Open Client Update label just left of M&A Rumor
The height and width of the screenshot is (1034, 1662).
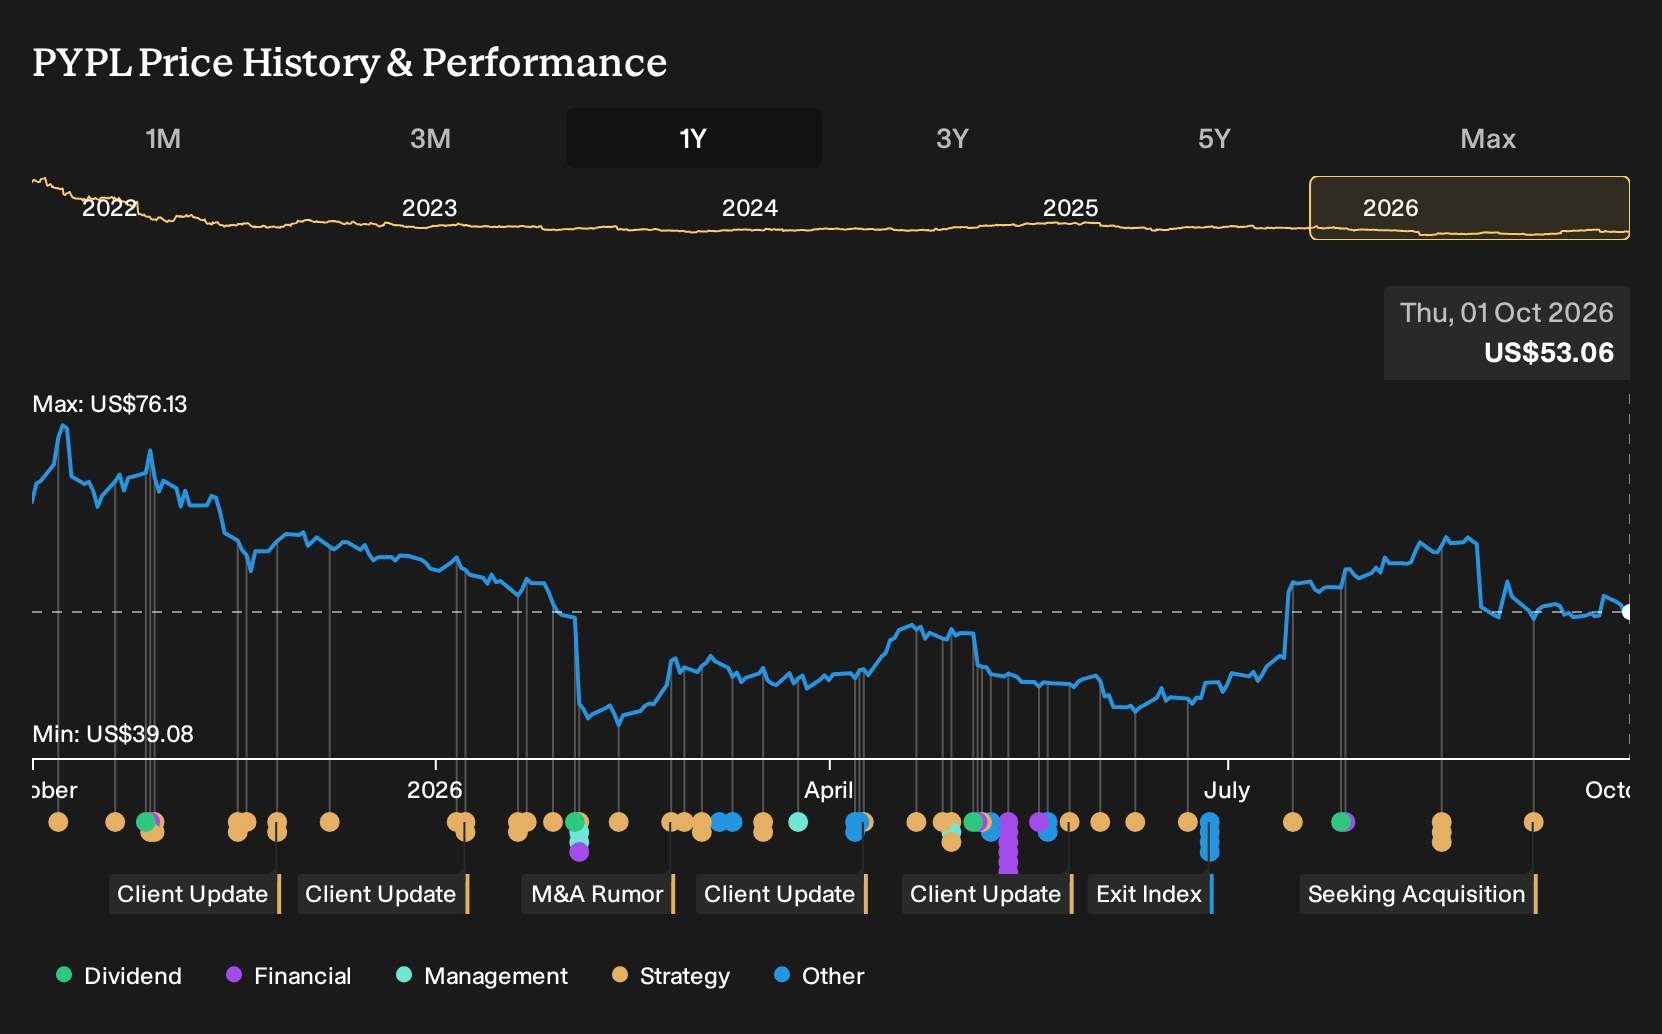pyautogui.click(x=381, y=894)
